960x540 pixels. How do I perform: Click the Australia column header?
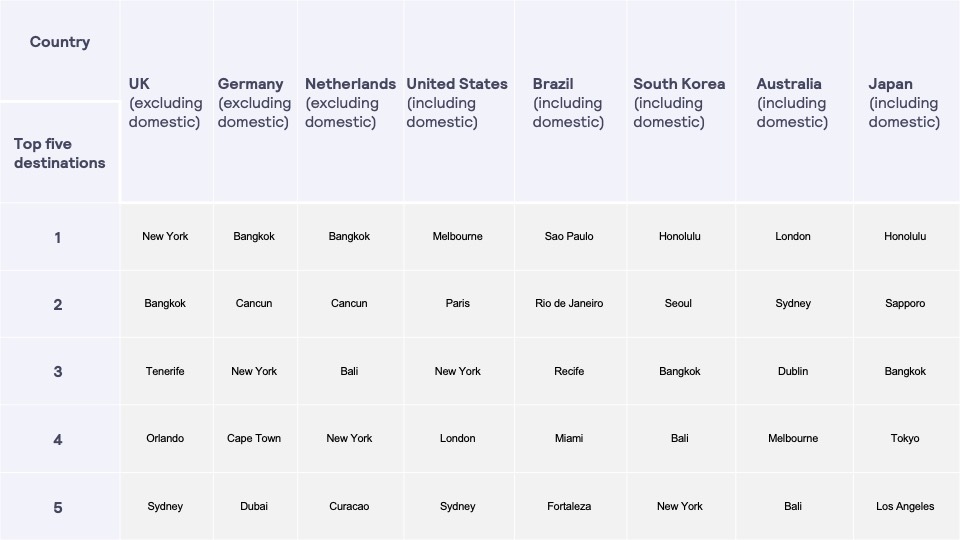click(x=793, y=102)
